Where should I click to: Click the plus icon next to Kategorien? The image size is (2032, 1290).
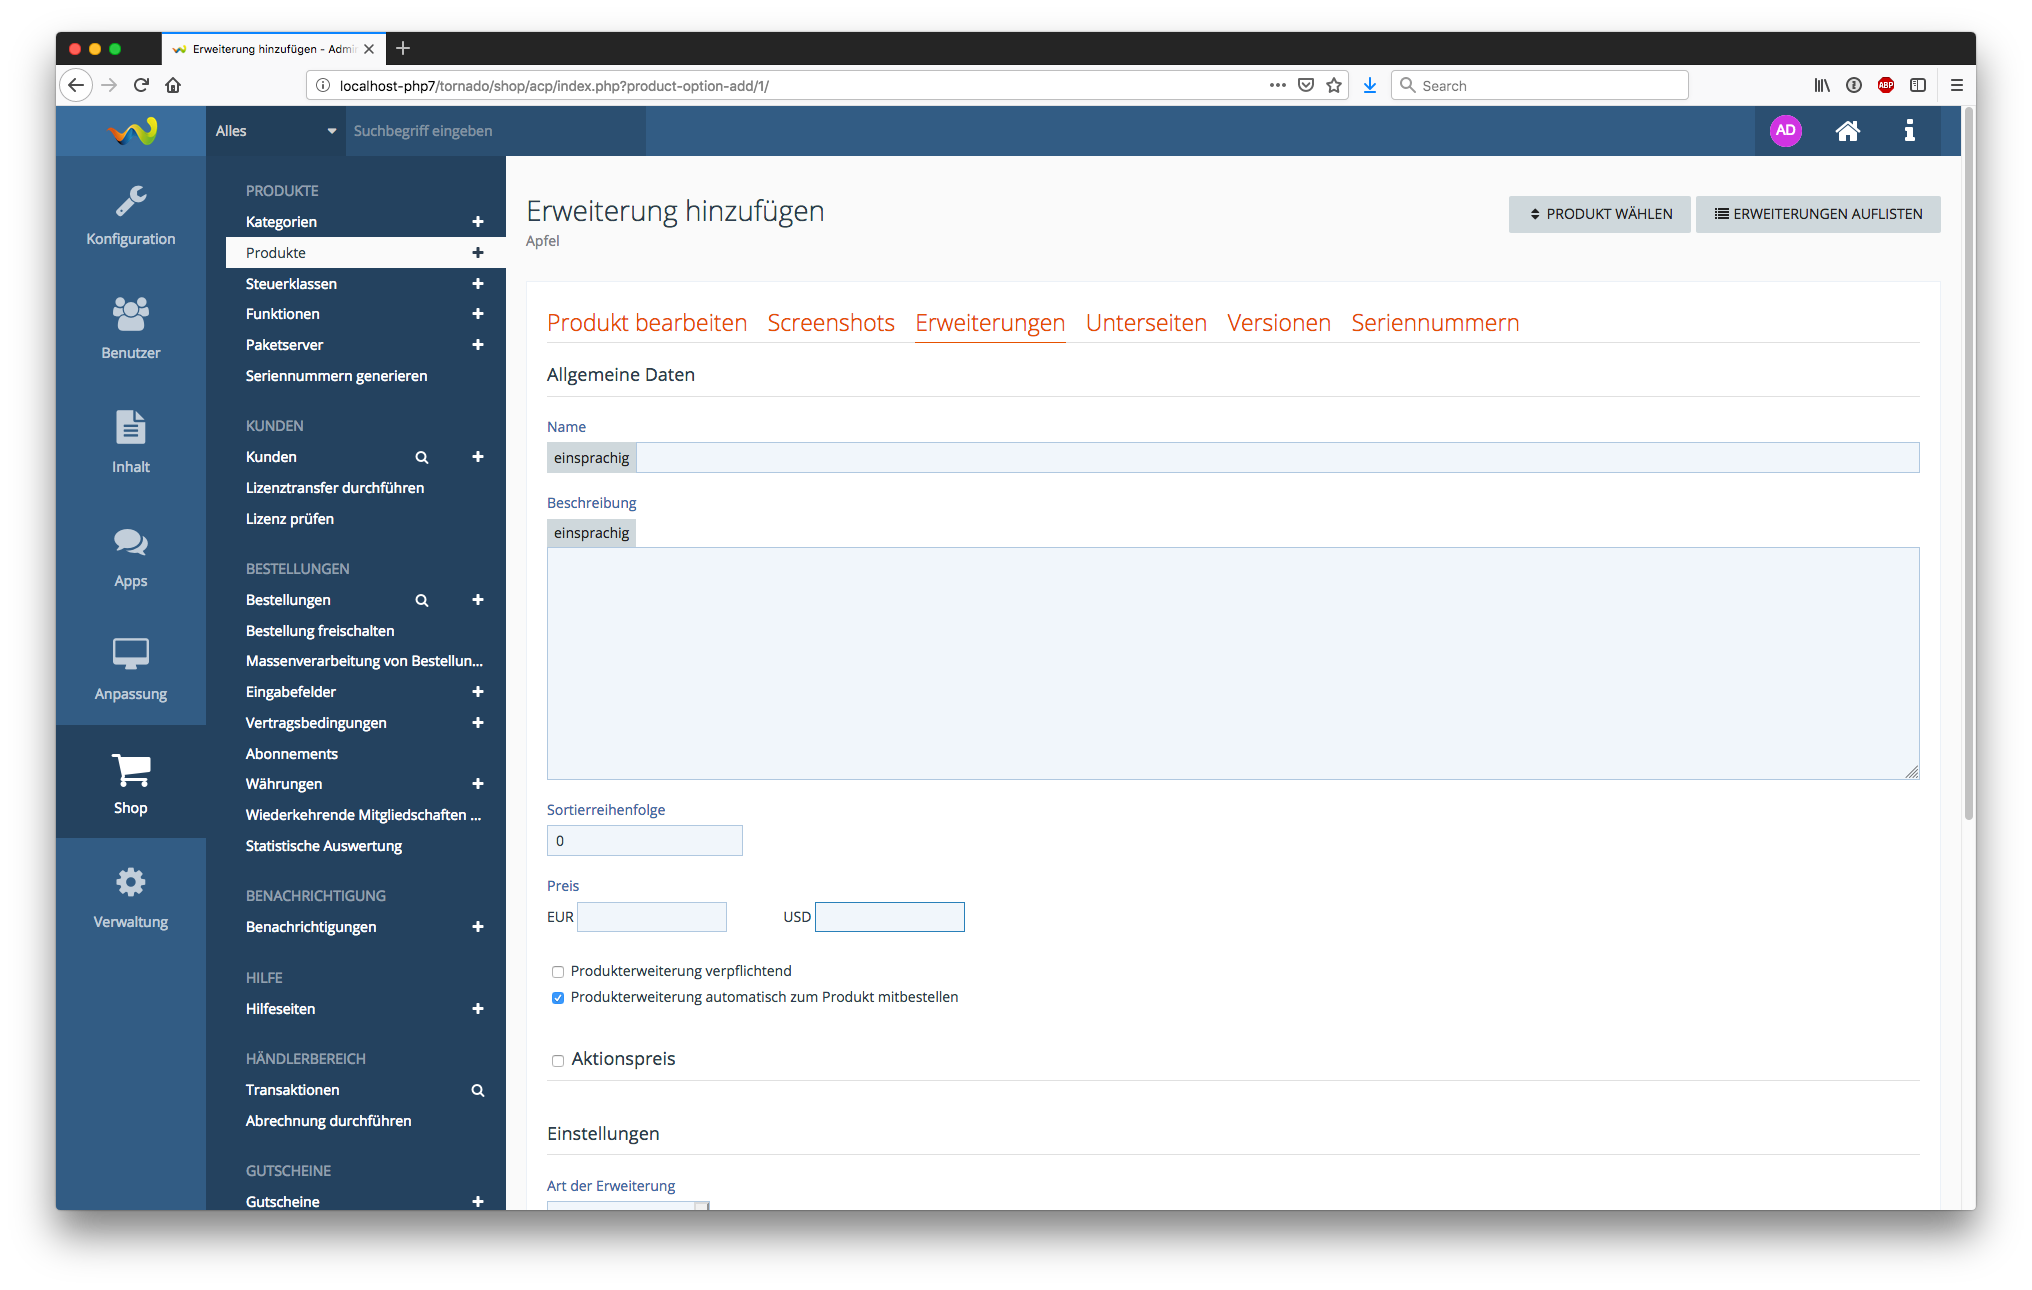[478, 222]
